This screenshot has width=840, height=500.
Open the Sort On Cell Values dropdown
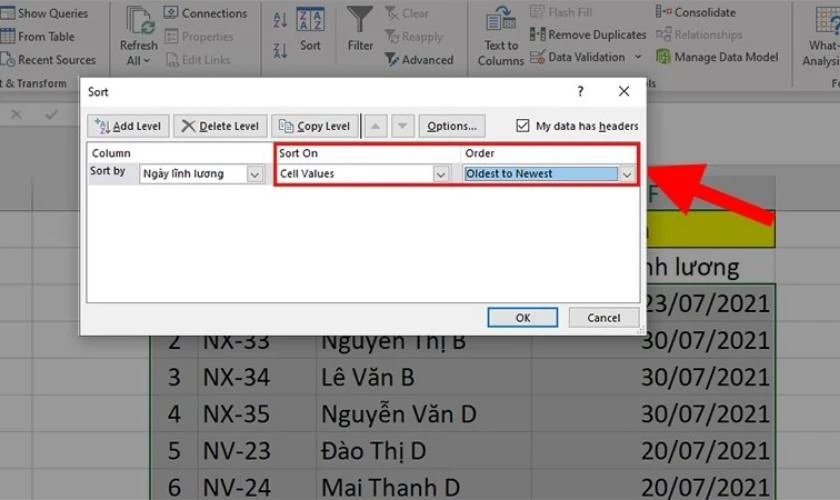(x=441, y=174)
